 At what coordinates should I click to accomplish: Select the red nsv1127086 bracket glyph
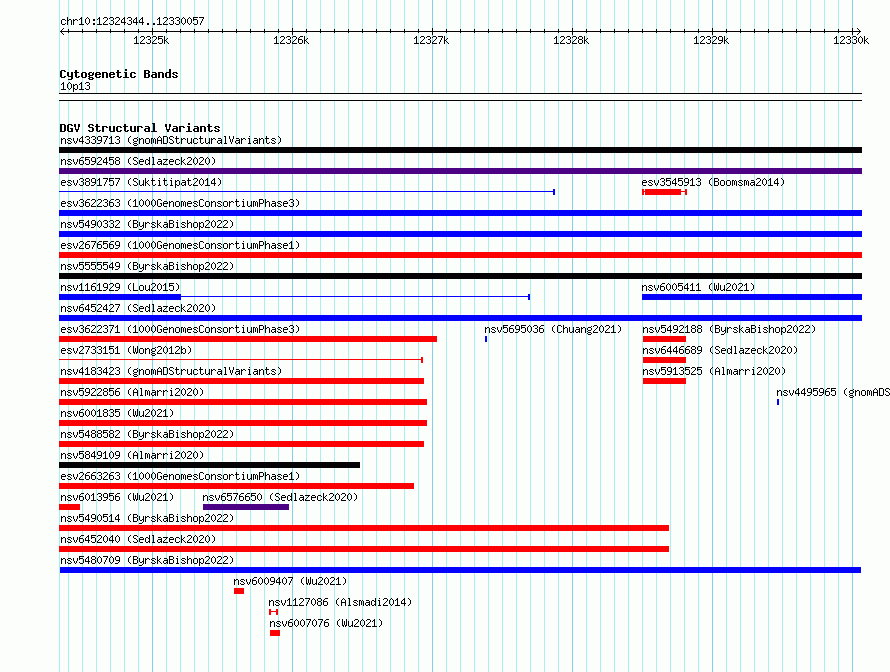pos(274,612)
